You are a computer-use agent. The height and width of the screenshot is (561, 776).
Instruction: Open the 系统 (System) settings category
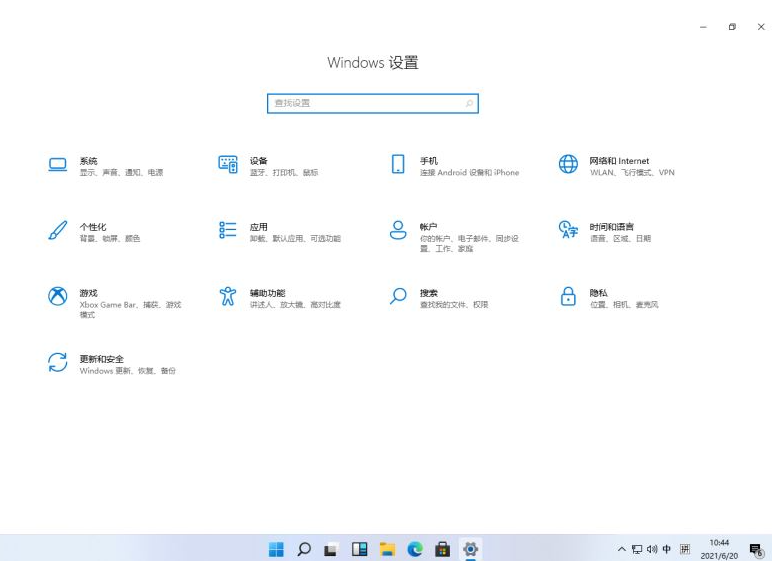(x=88, y=161)
